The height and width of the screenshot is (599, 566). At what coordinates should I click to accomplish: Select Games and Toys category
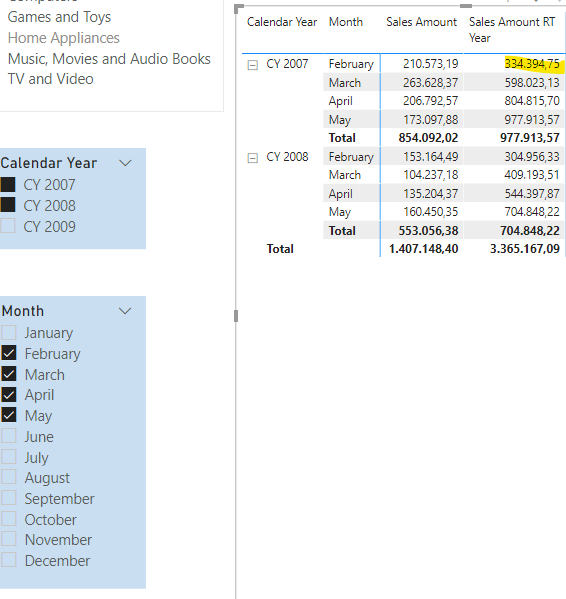59,17
